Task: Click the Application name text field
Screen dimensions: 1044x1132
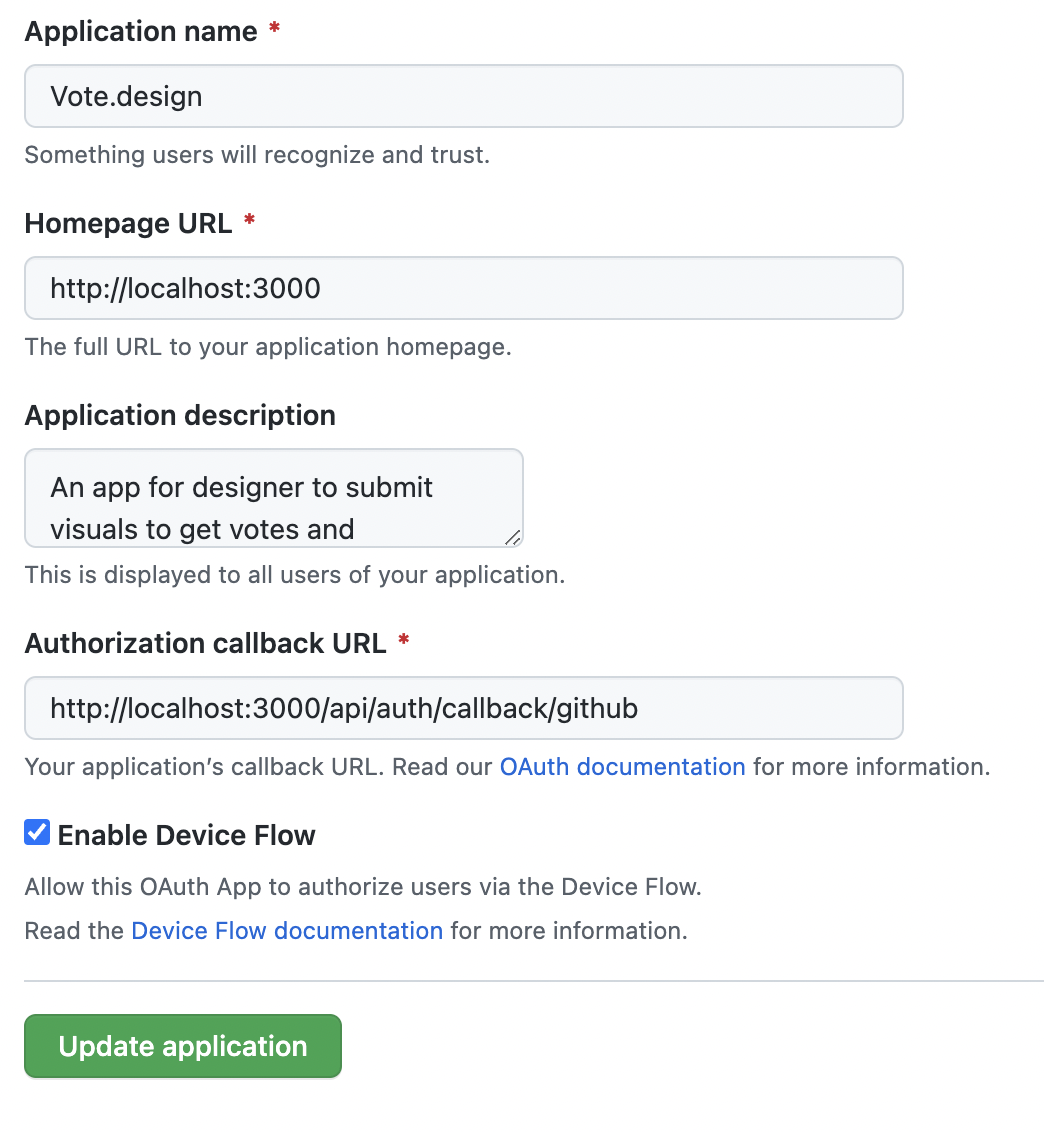Action: (463, 96)
